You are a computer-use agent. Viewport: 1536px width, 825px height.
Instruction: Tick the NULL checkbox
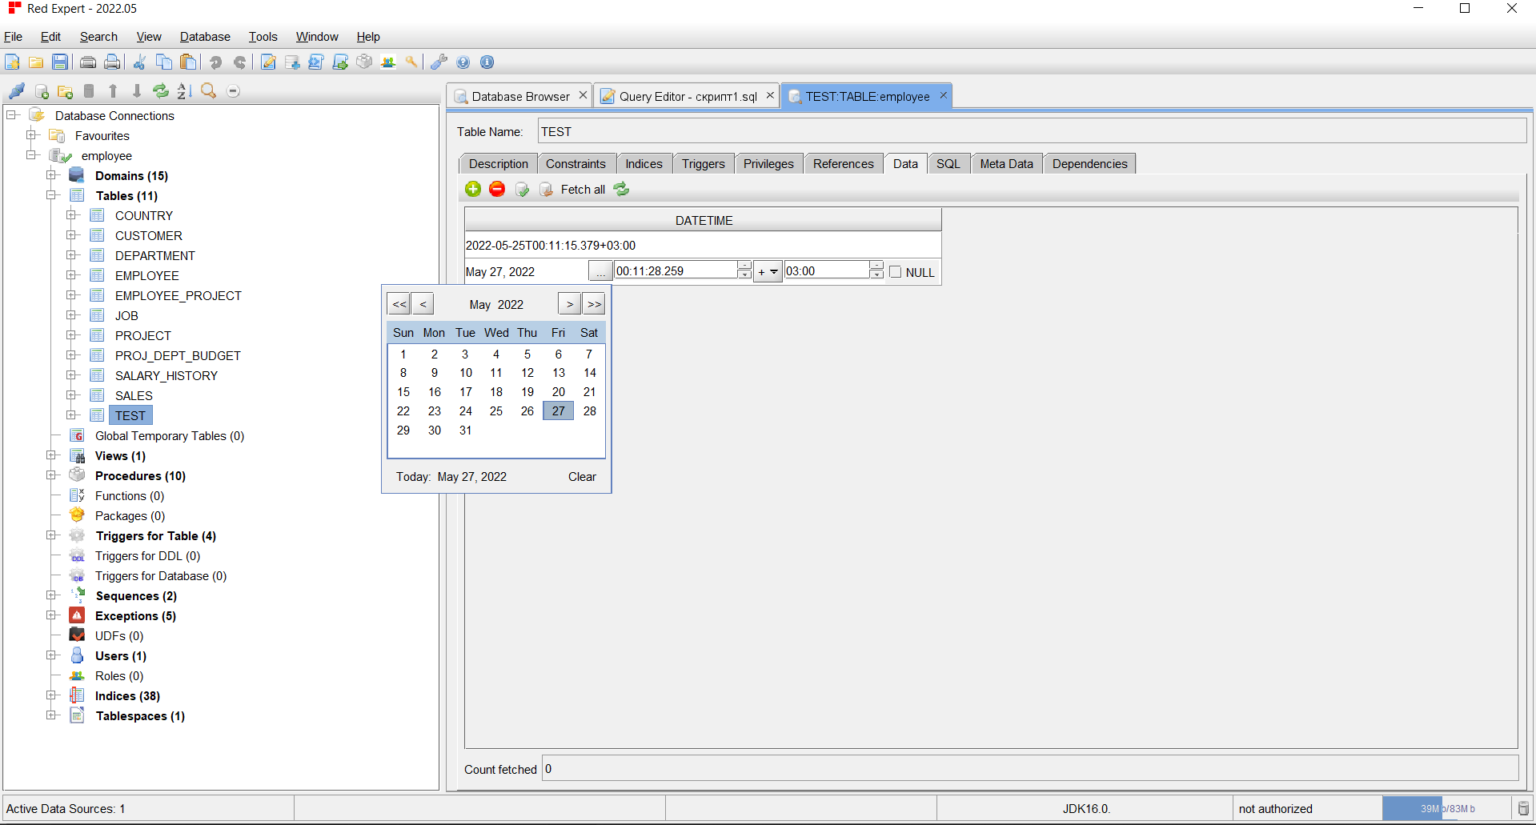[895, 272]
